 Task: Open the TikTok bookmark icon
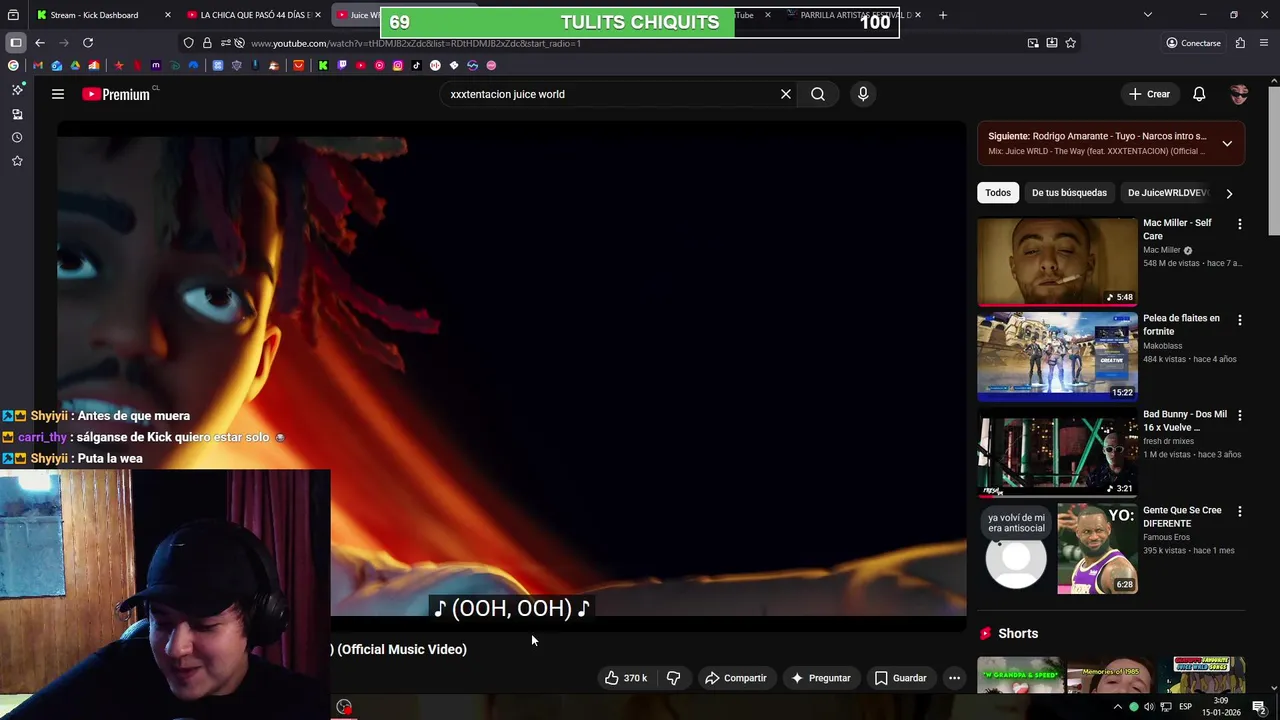(416, 65)
